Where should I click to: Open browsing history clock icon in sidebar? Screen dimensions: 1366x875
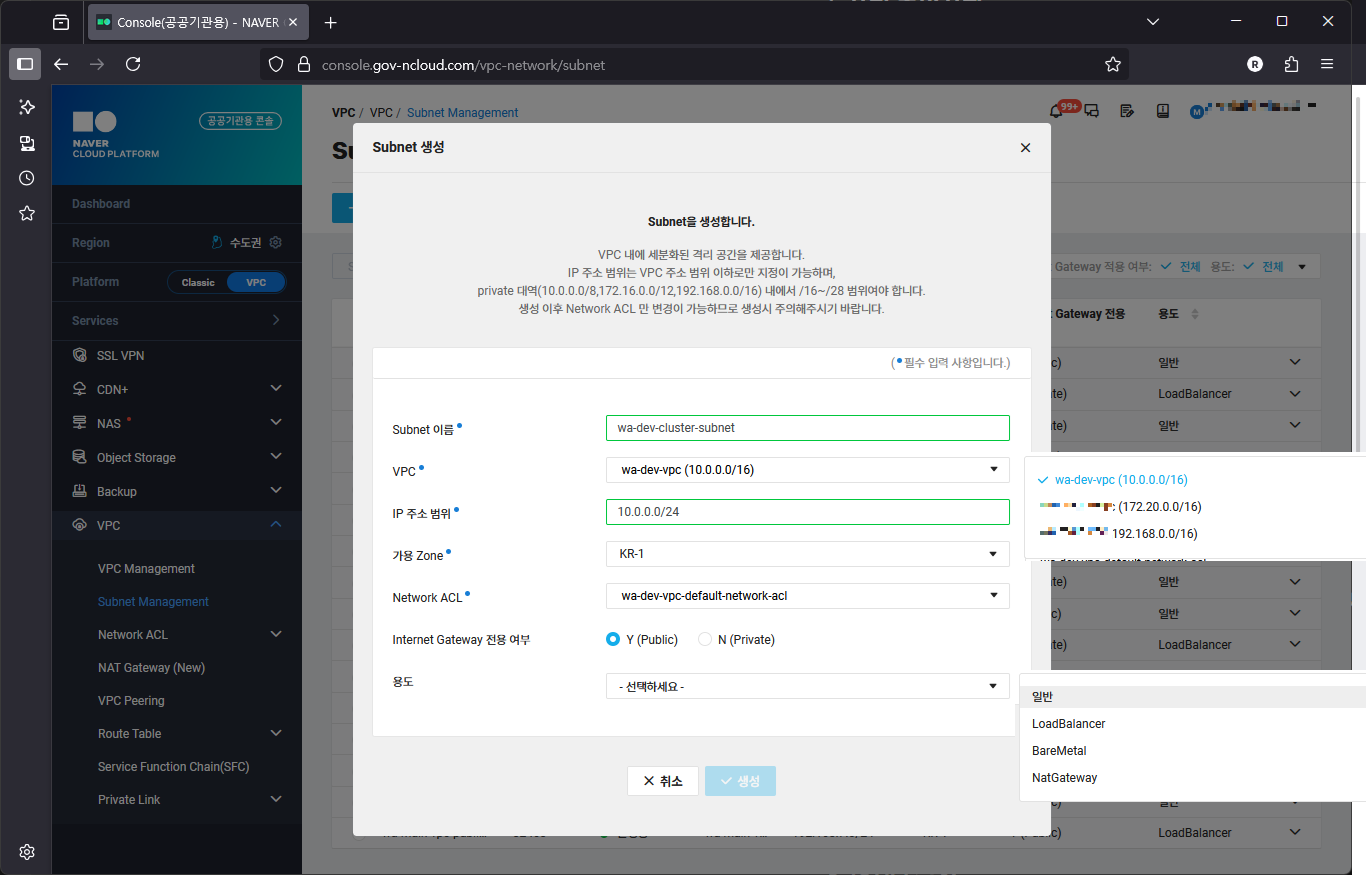pos(27,178)
